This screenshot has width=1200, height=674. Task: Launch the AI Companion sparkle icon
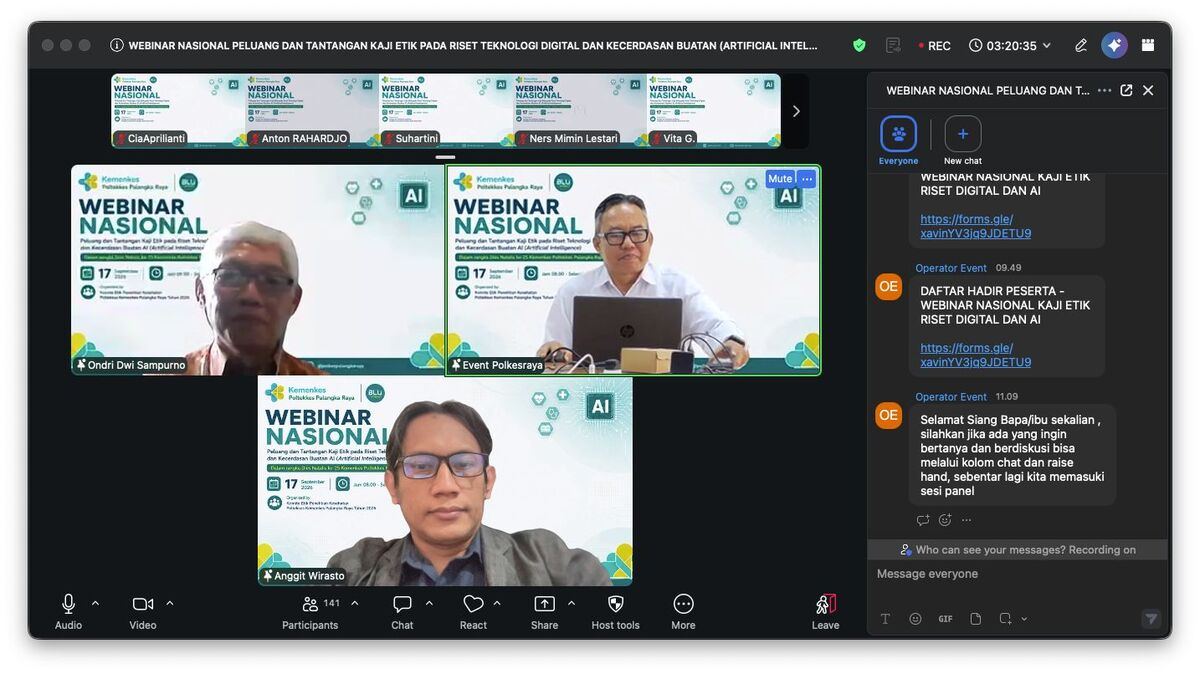coord(1114,45)
